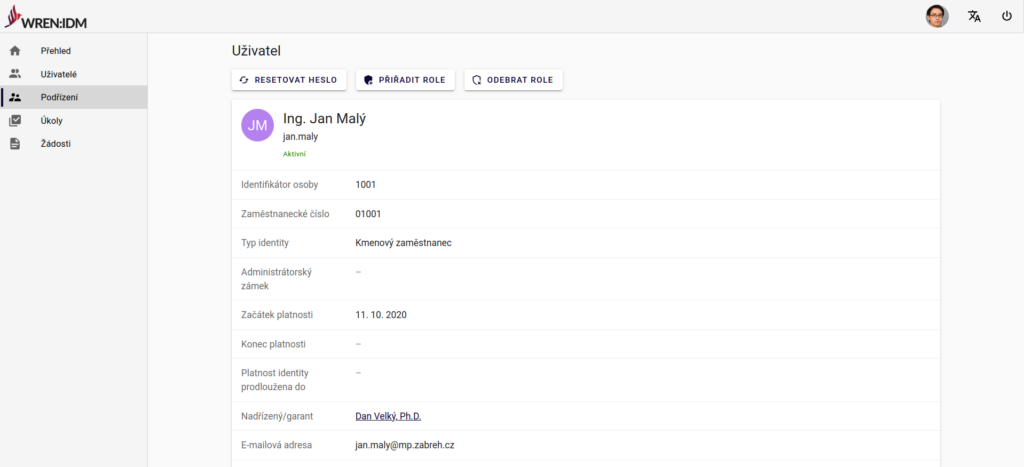The width and height of the screenshot is (1024, 467).
Task: Click the Přiřadit role button
Action: pos(406,80)
